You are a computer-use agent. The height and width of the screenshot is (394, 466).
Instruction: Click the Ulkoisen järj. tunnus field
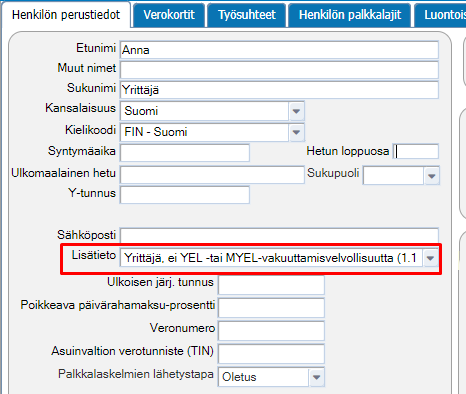tap(271, 285)
